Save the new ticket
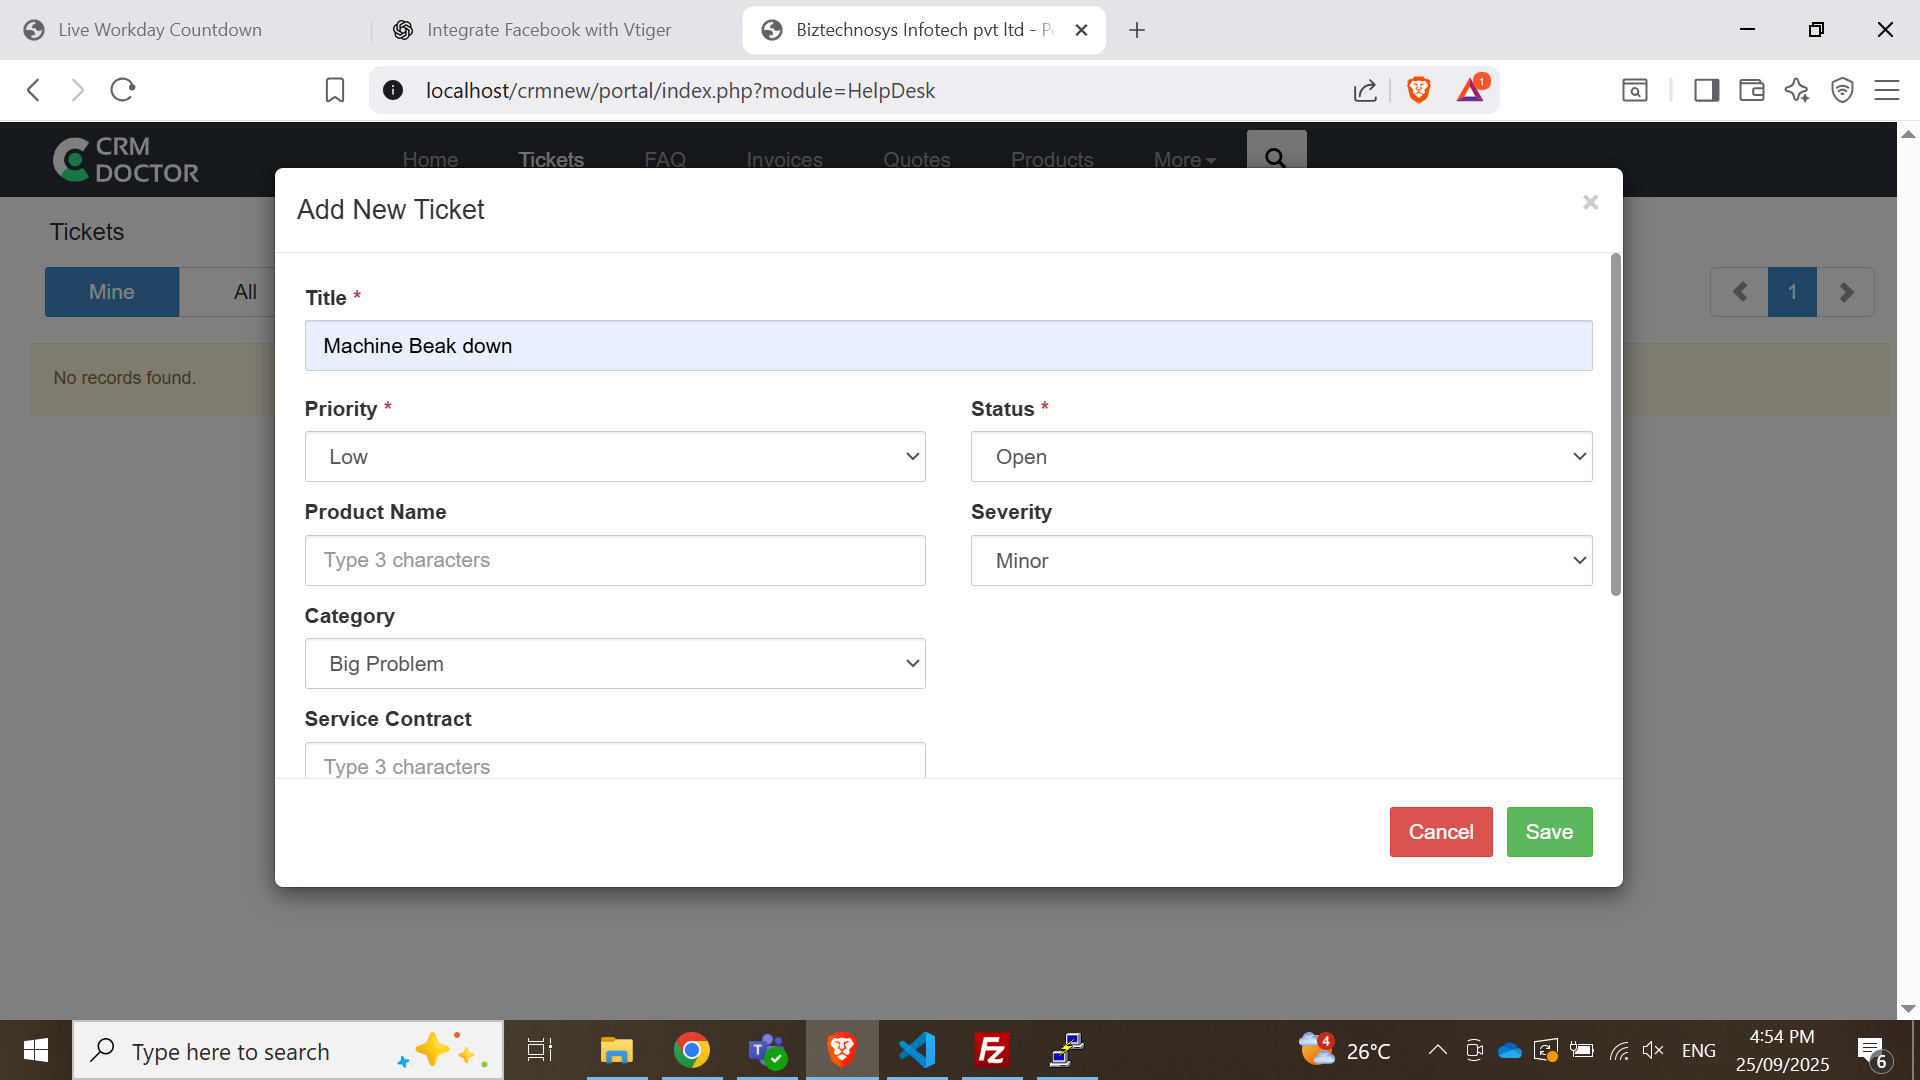The width and height of the screenshot is (1920, 1080). 1549,831
